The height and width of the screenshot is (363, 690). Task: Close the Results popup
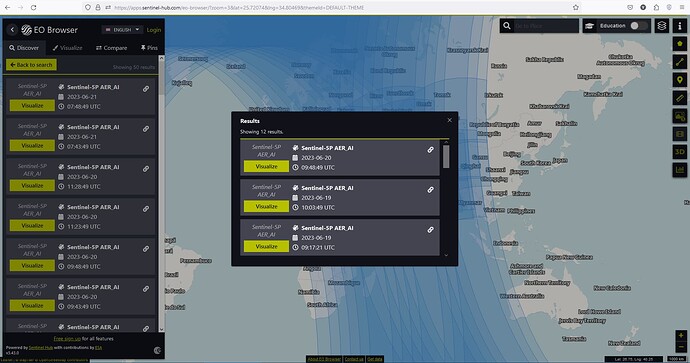pos(449,120)
